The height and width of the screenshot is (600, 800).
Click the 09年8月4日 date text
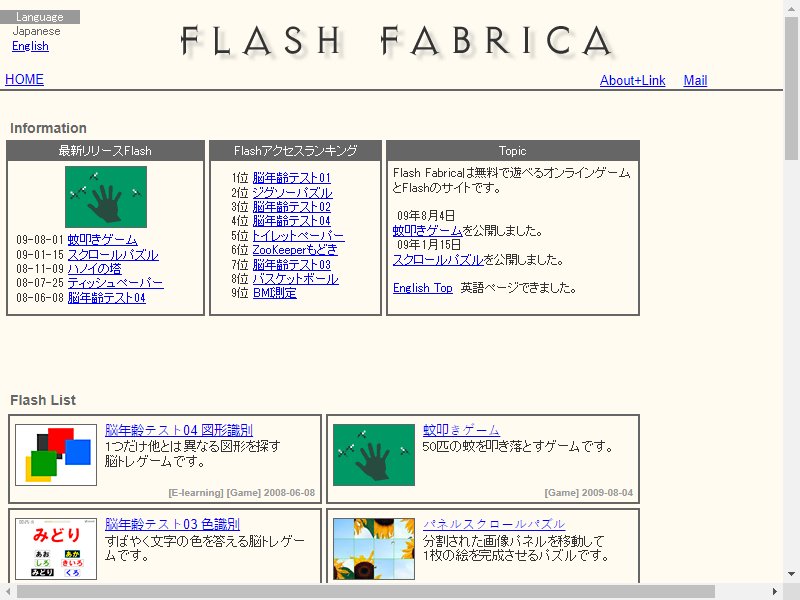pyautogui.click(x=426, y=216)
